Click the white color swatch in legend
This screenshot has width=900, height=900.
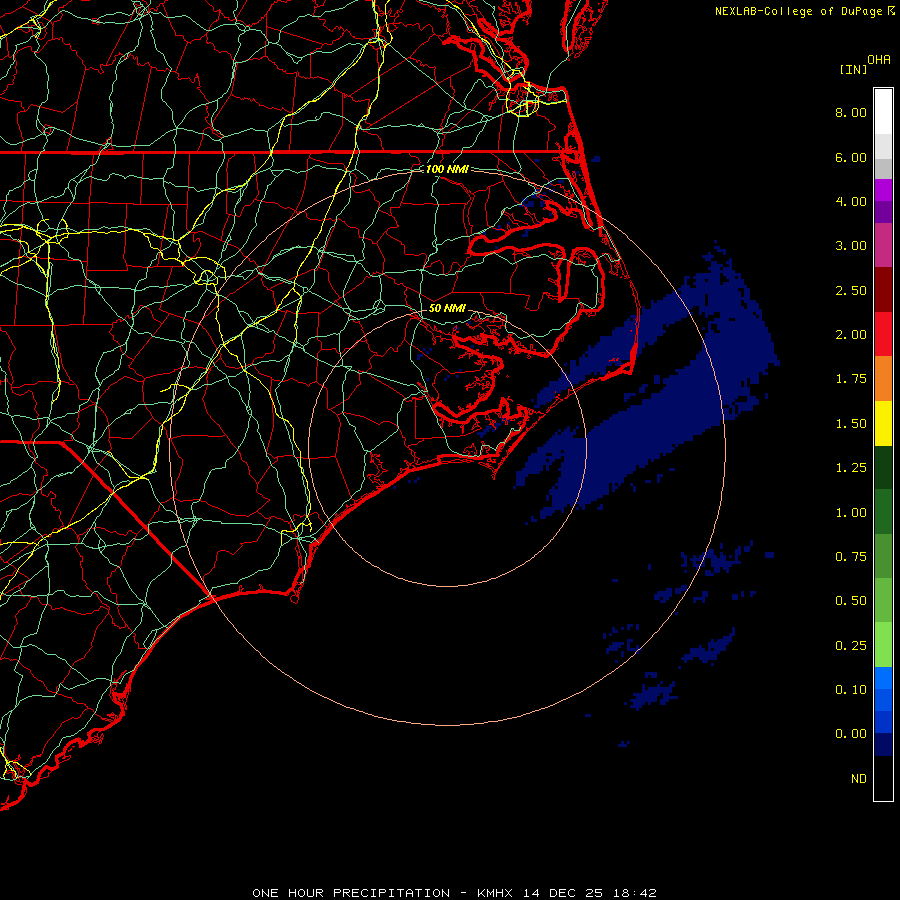(883, 111)
